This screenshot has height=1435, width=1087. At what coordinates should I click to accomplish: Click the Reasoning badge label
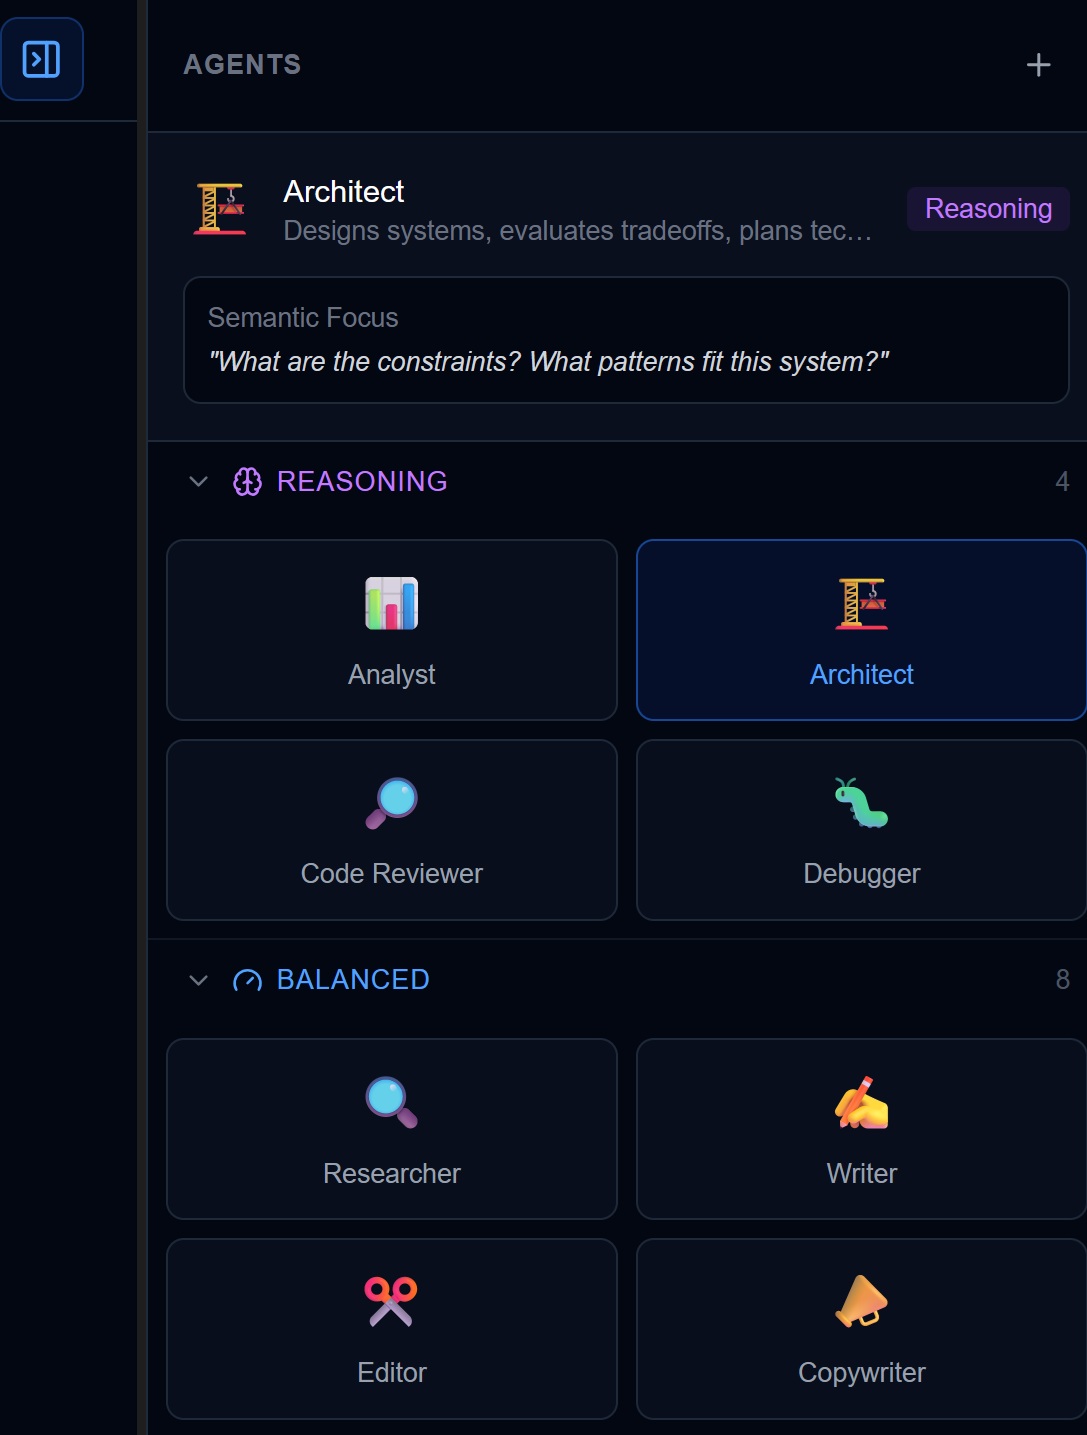click(987, 209)
